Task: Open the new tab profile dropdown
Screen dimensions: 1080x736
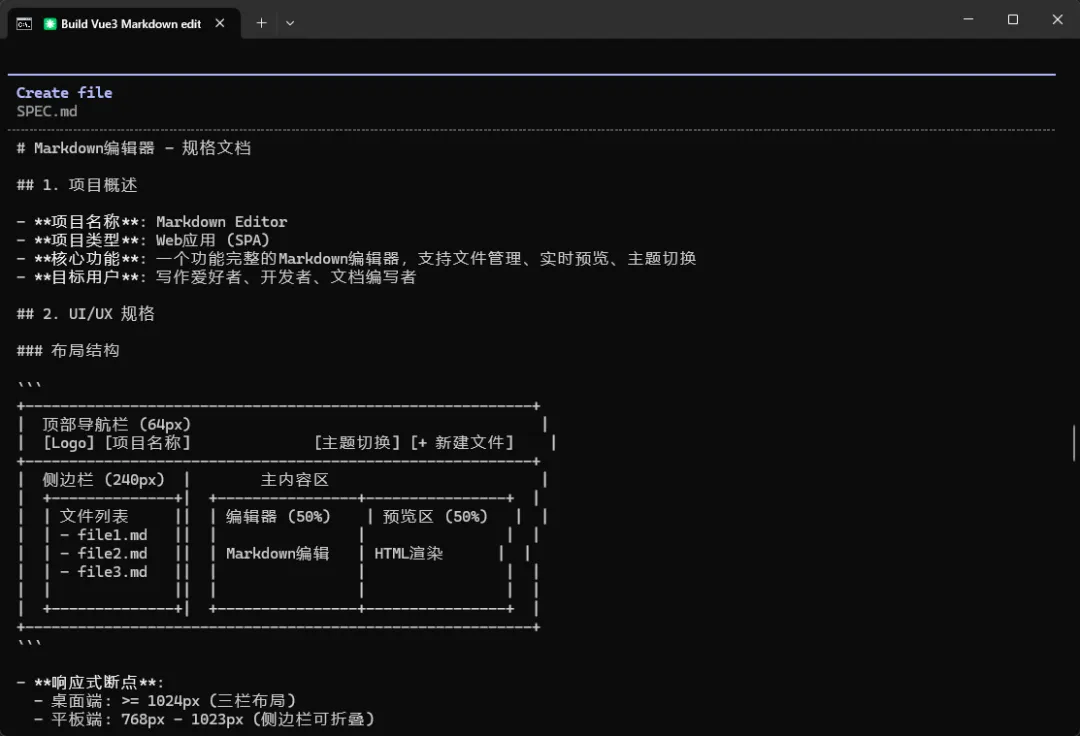Action: click(290, 23)
